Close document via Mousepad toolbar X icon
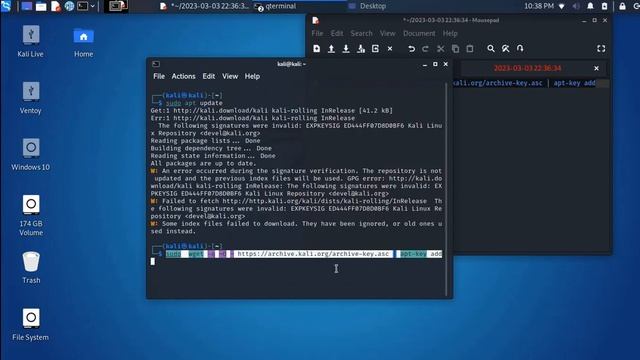 [x=390, y=49]
